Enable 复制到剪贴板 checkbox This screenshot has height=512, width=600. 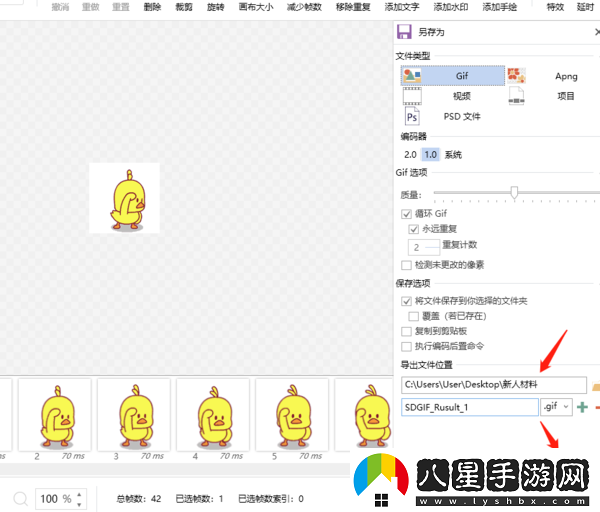(406, 331)
